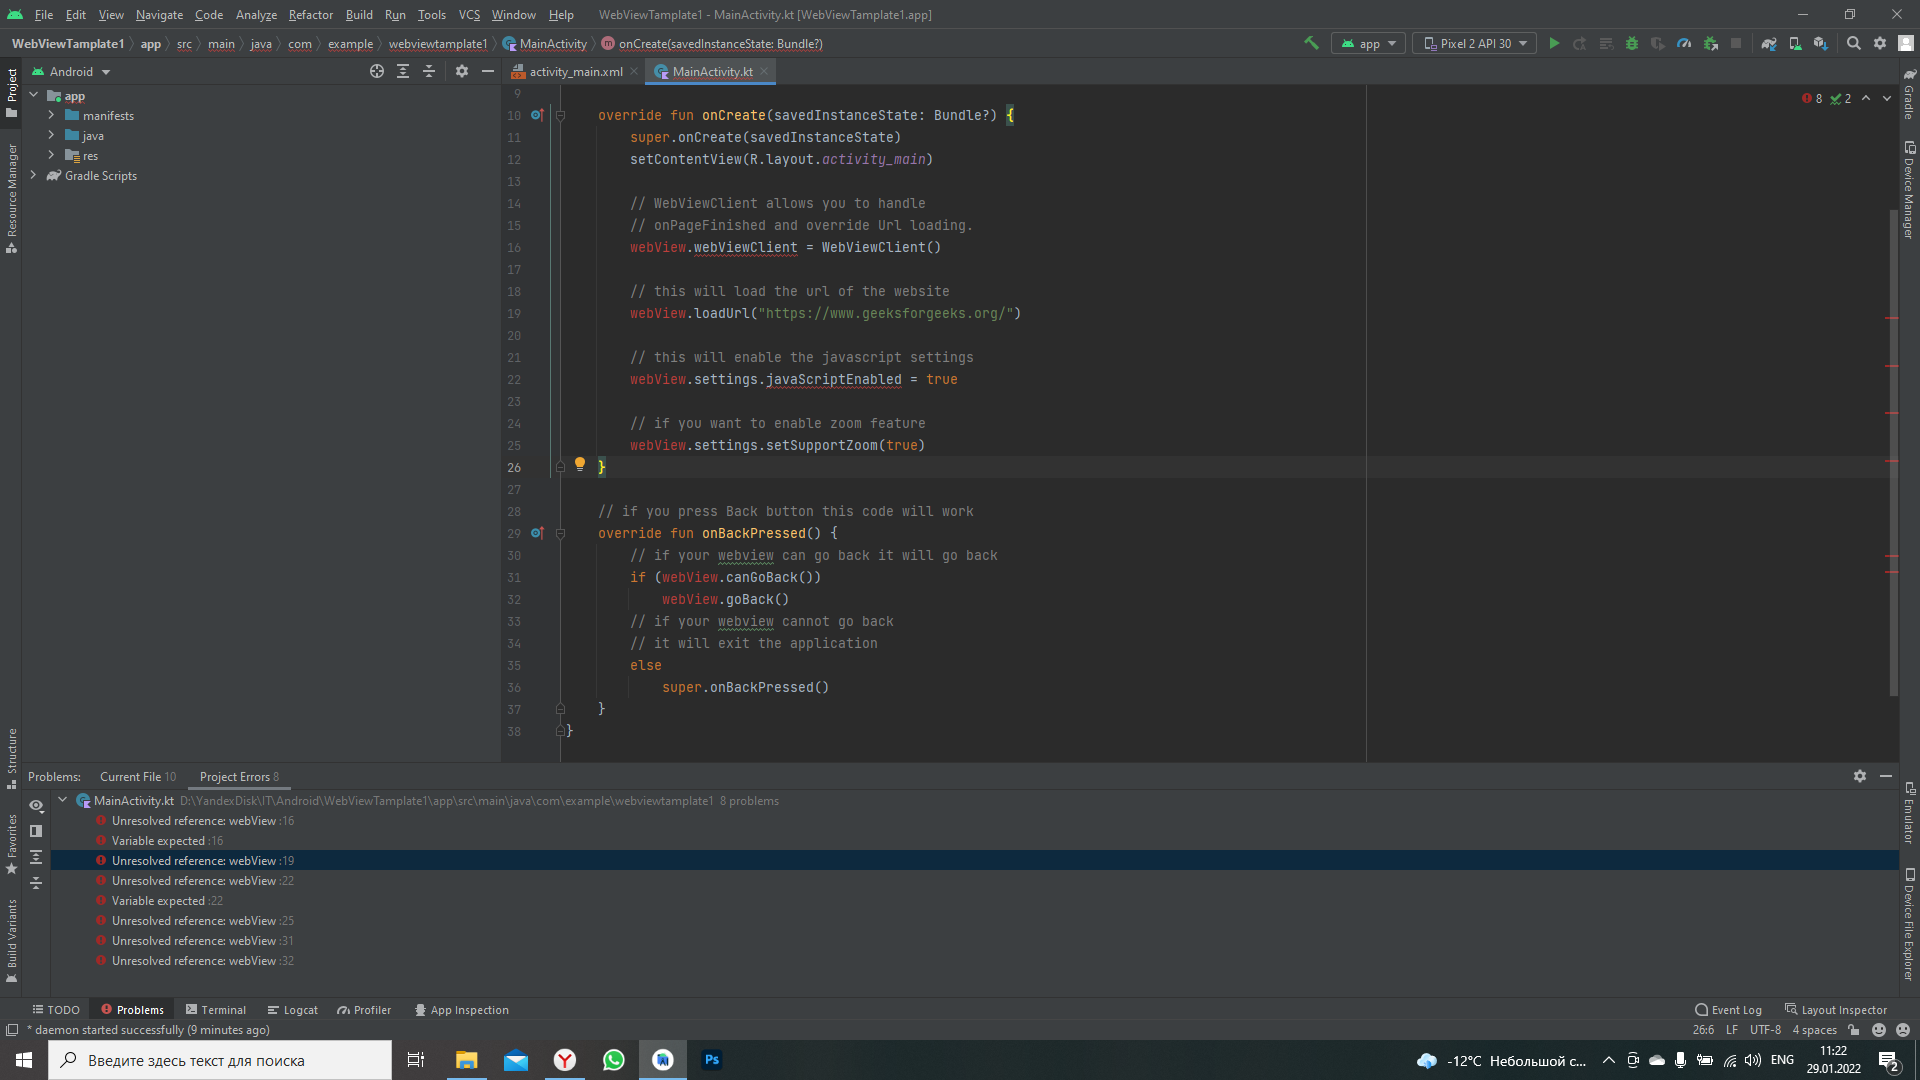Click the Search Everywhere magnifier icon
Viewport: 1920px width, 1080px height.
(x=1854, y=43)
